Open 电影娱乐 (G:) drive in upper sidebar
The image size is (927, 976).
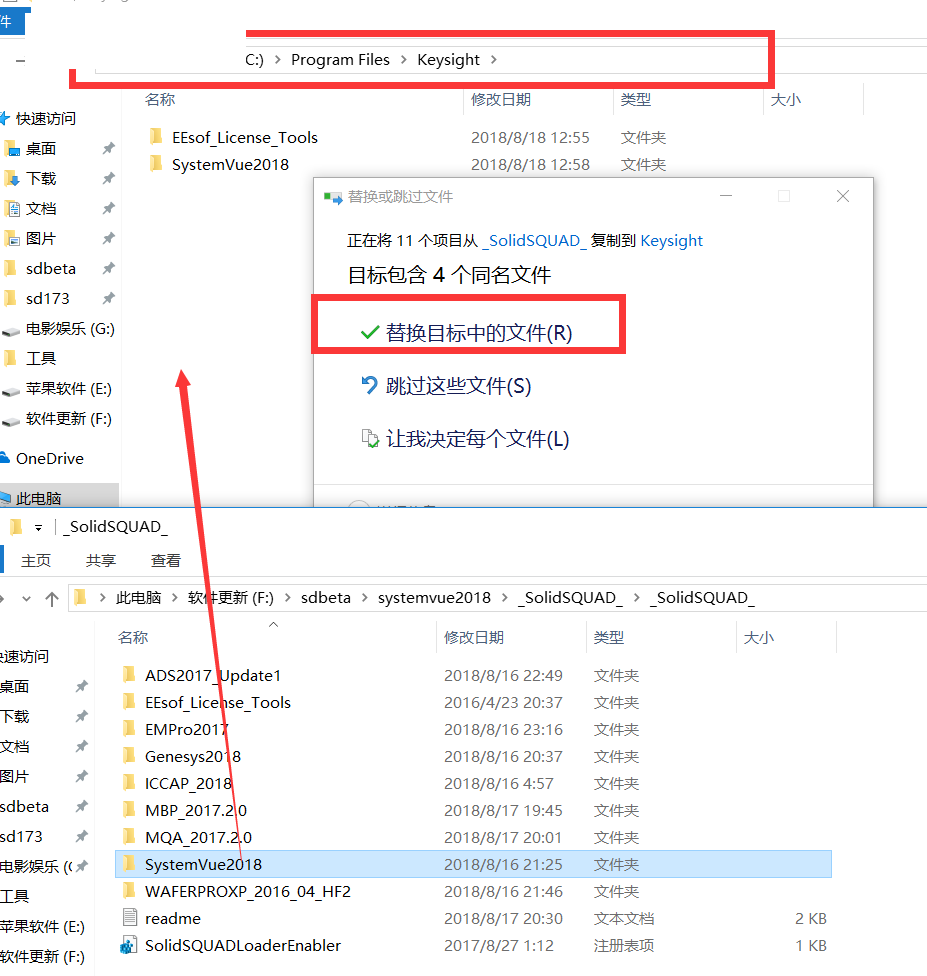tap(70, 329)
